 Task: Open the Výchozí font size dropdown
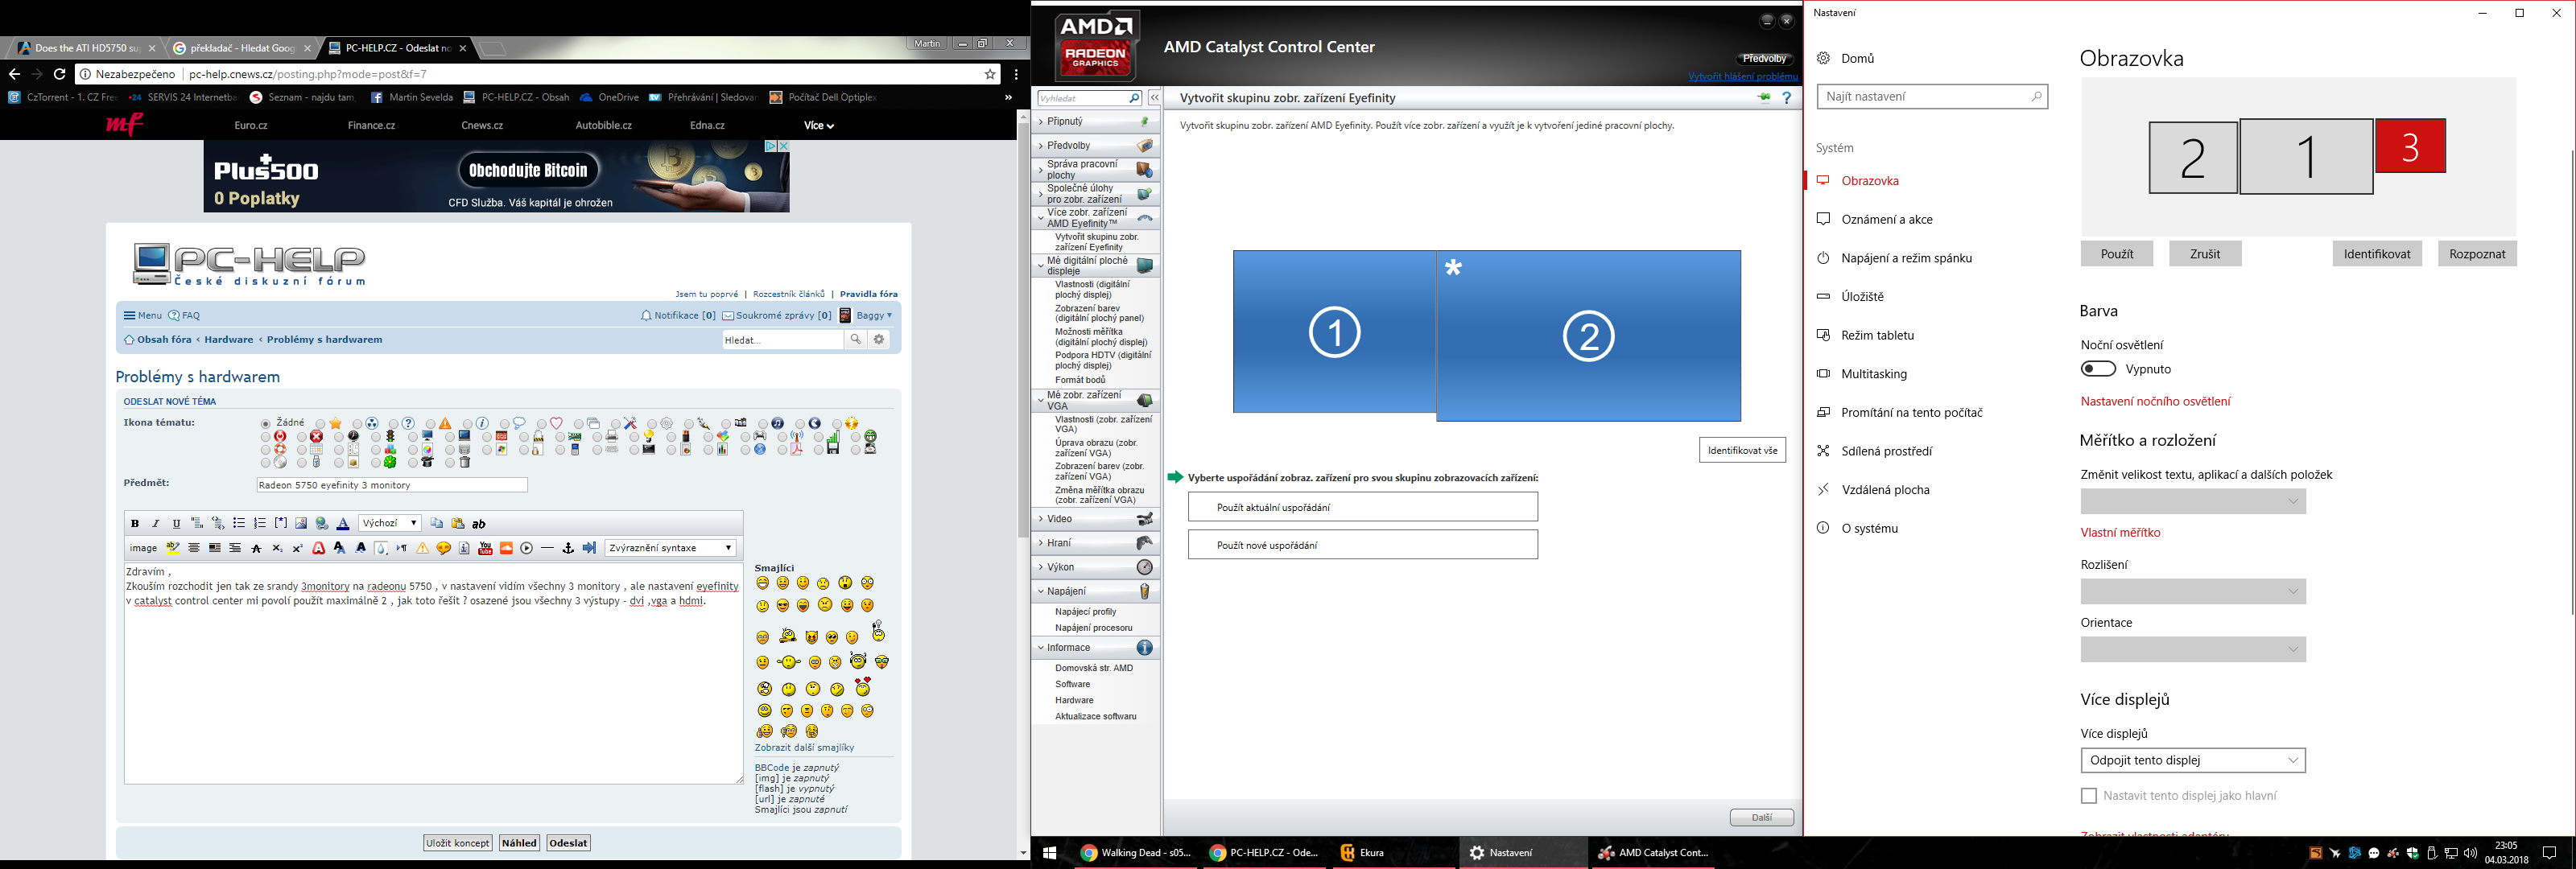390,523
